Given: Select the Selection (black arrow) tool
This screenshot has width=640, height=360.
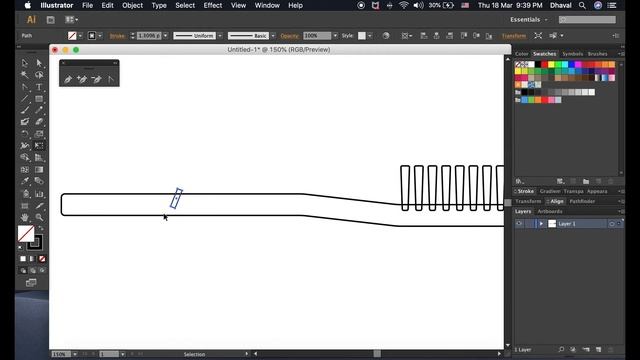Looking at the screenshot, I should (25, 63).
